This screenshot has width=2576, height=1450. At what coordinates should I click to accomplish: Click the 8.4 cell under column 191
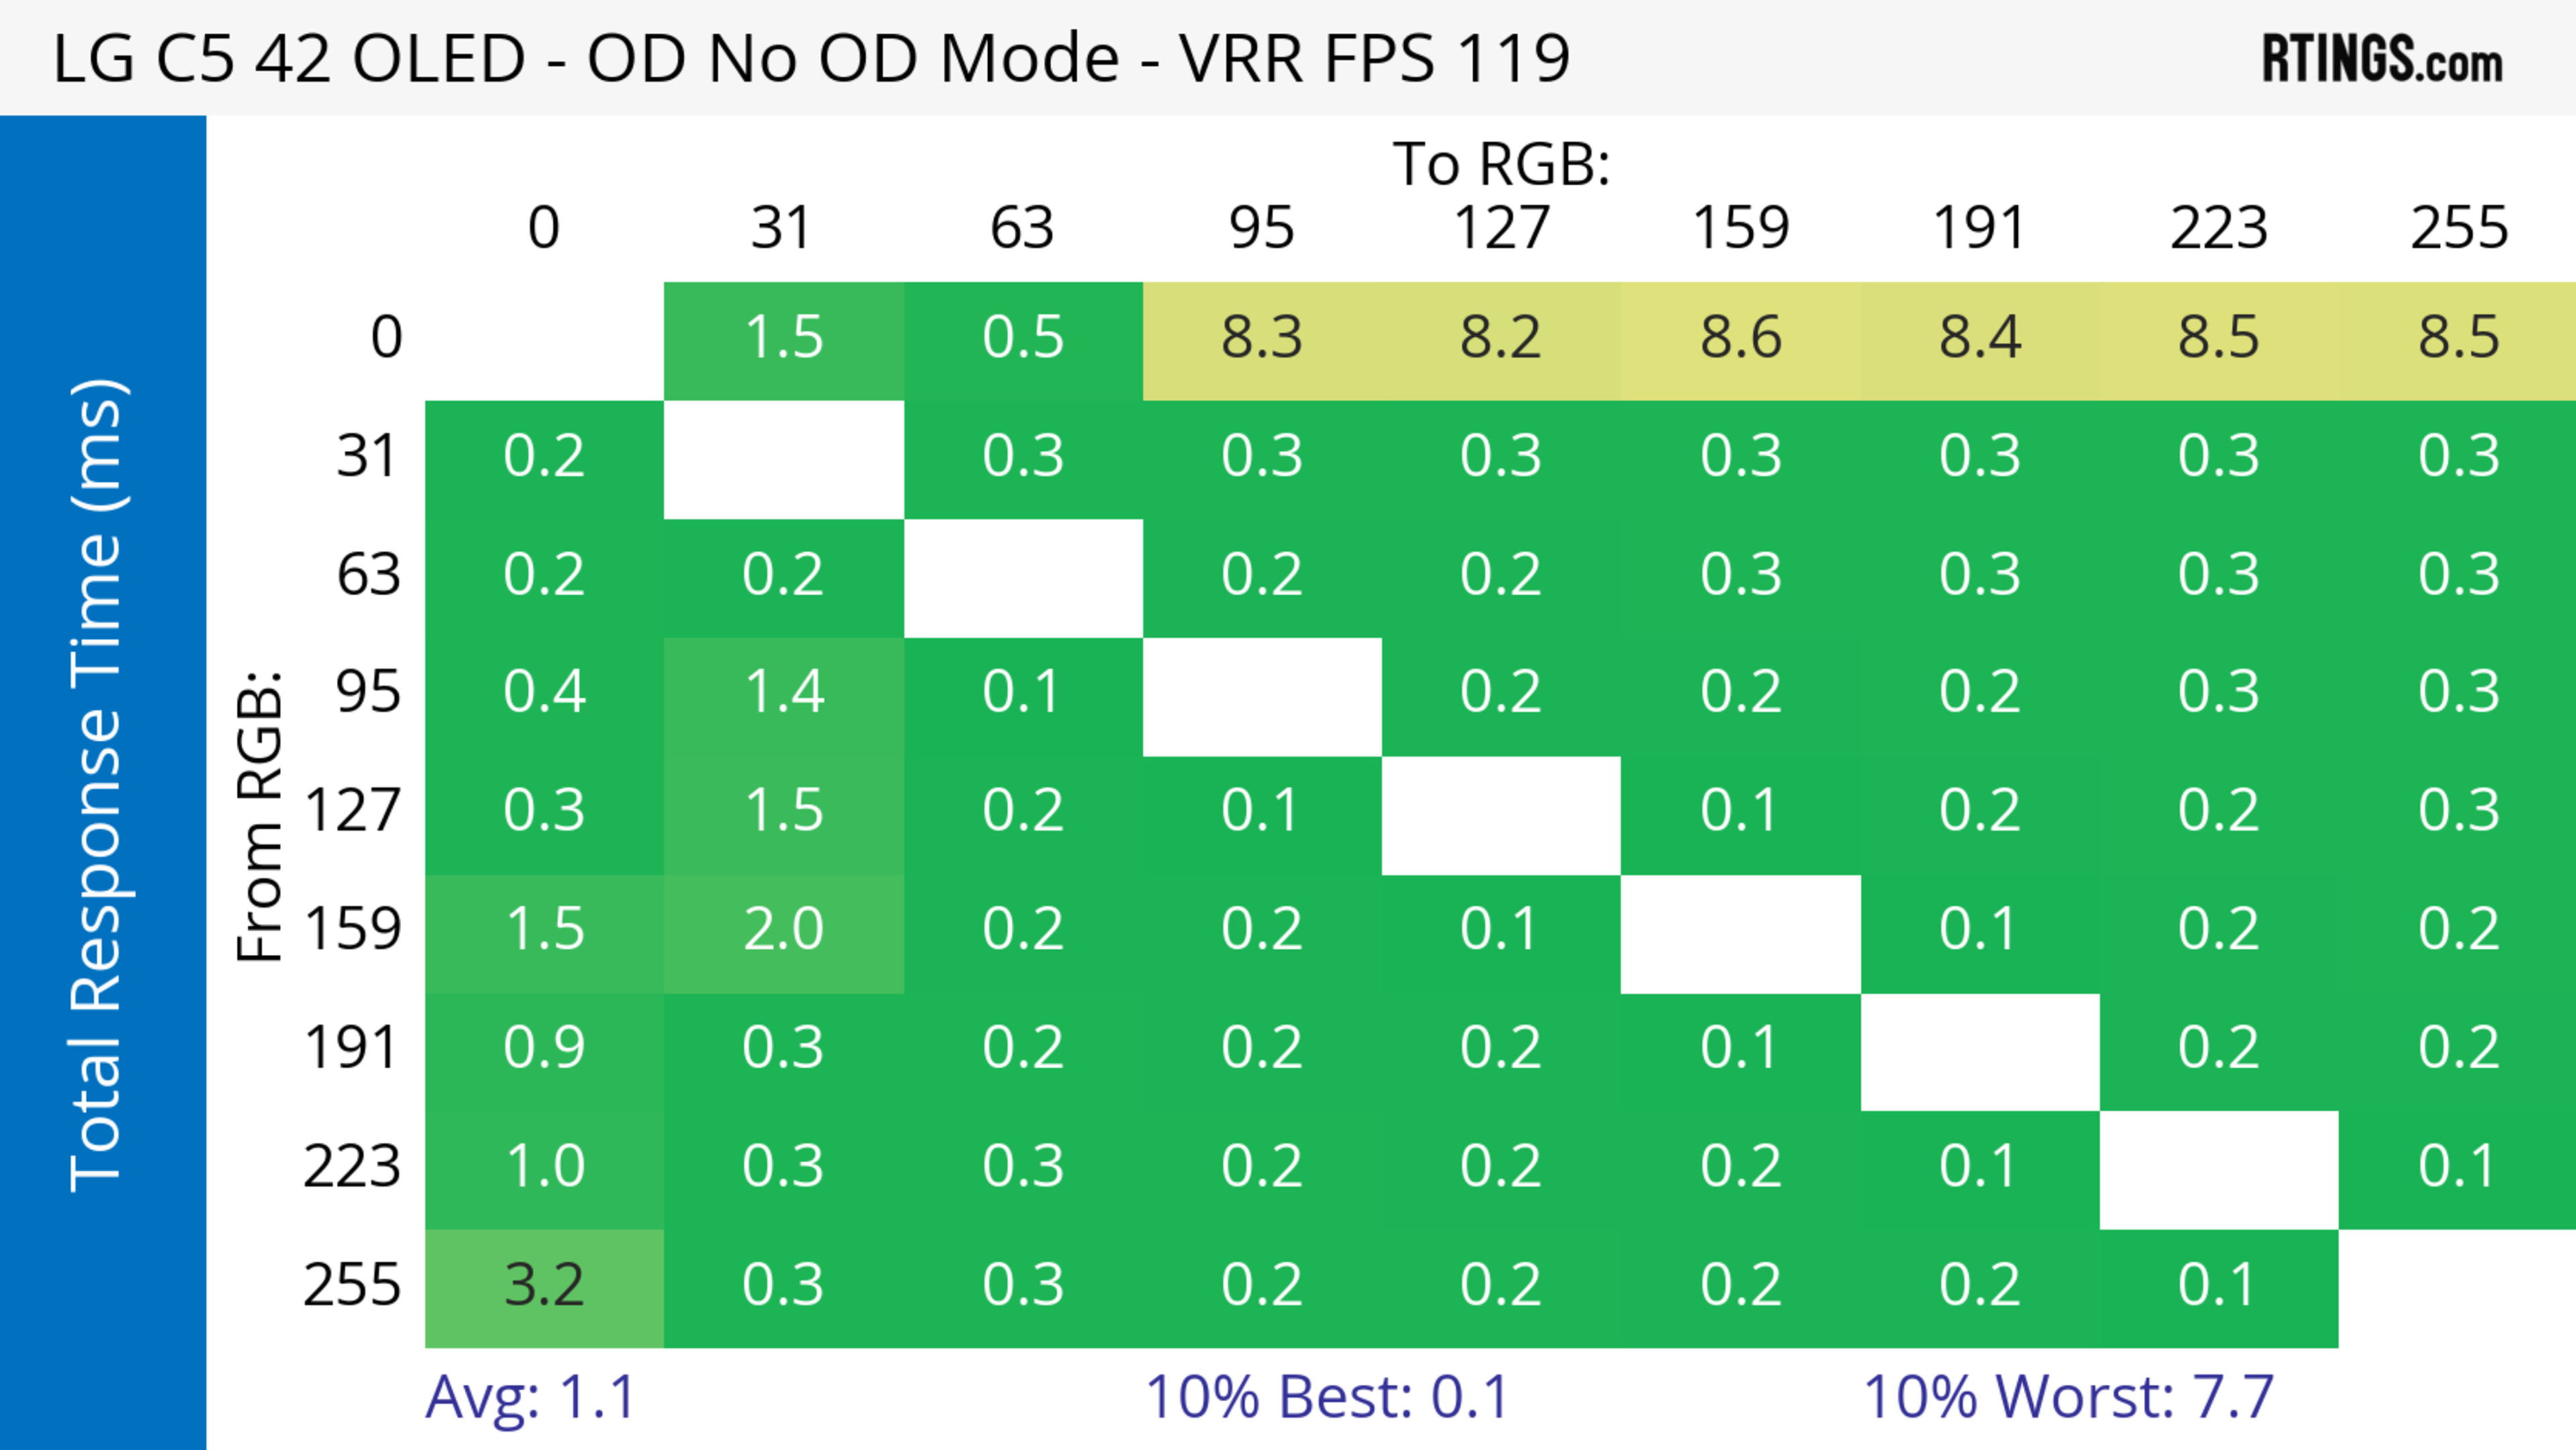[x=1979, y=337]
